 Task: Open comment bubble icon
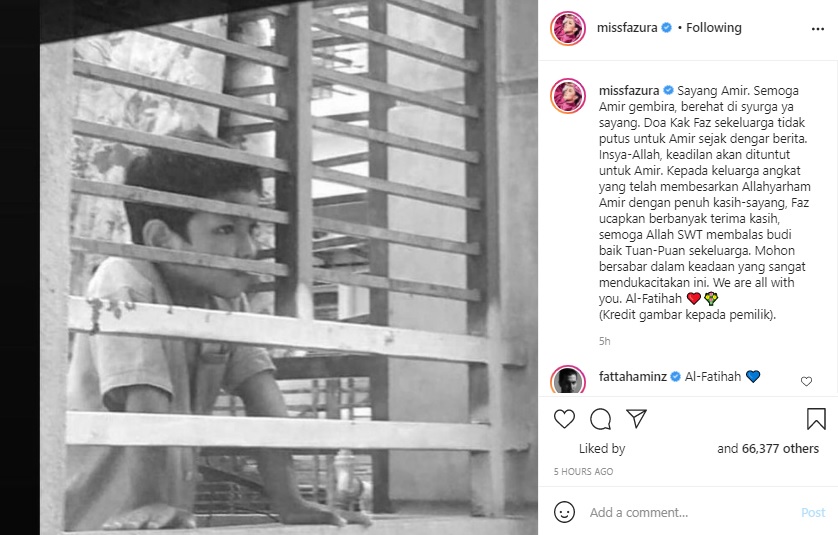(600, 419)
